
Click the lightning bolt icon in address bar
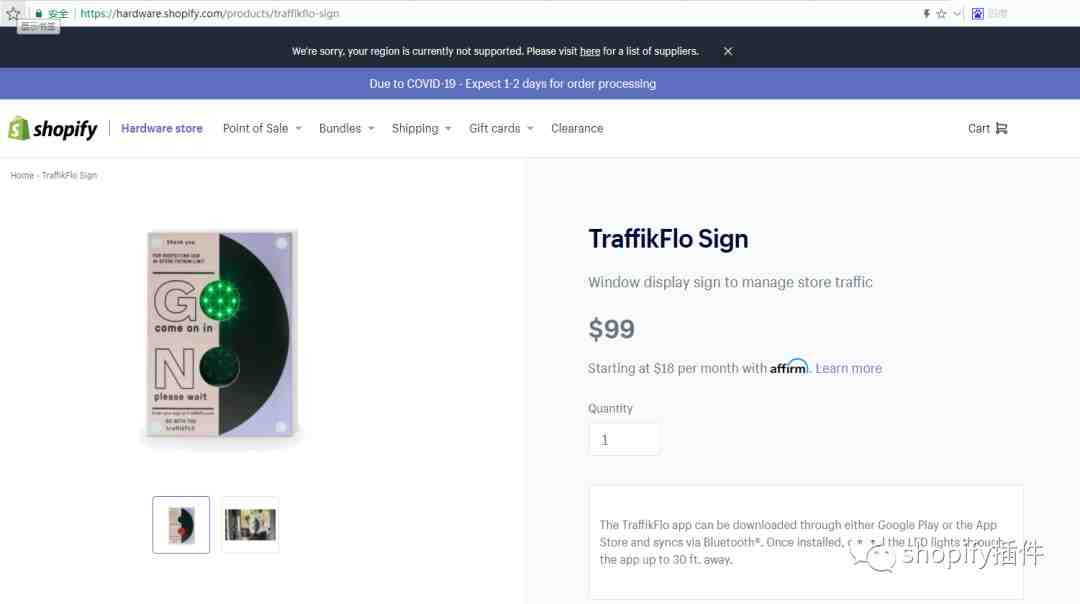tap(926, 14)
